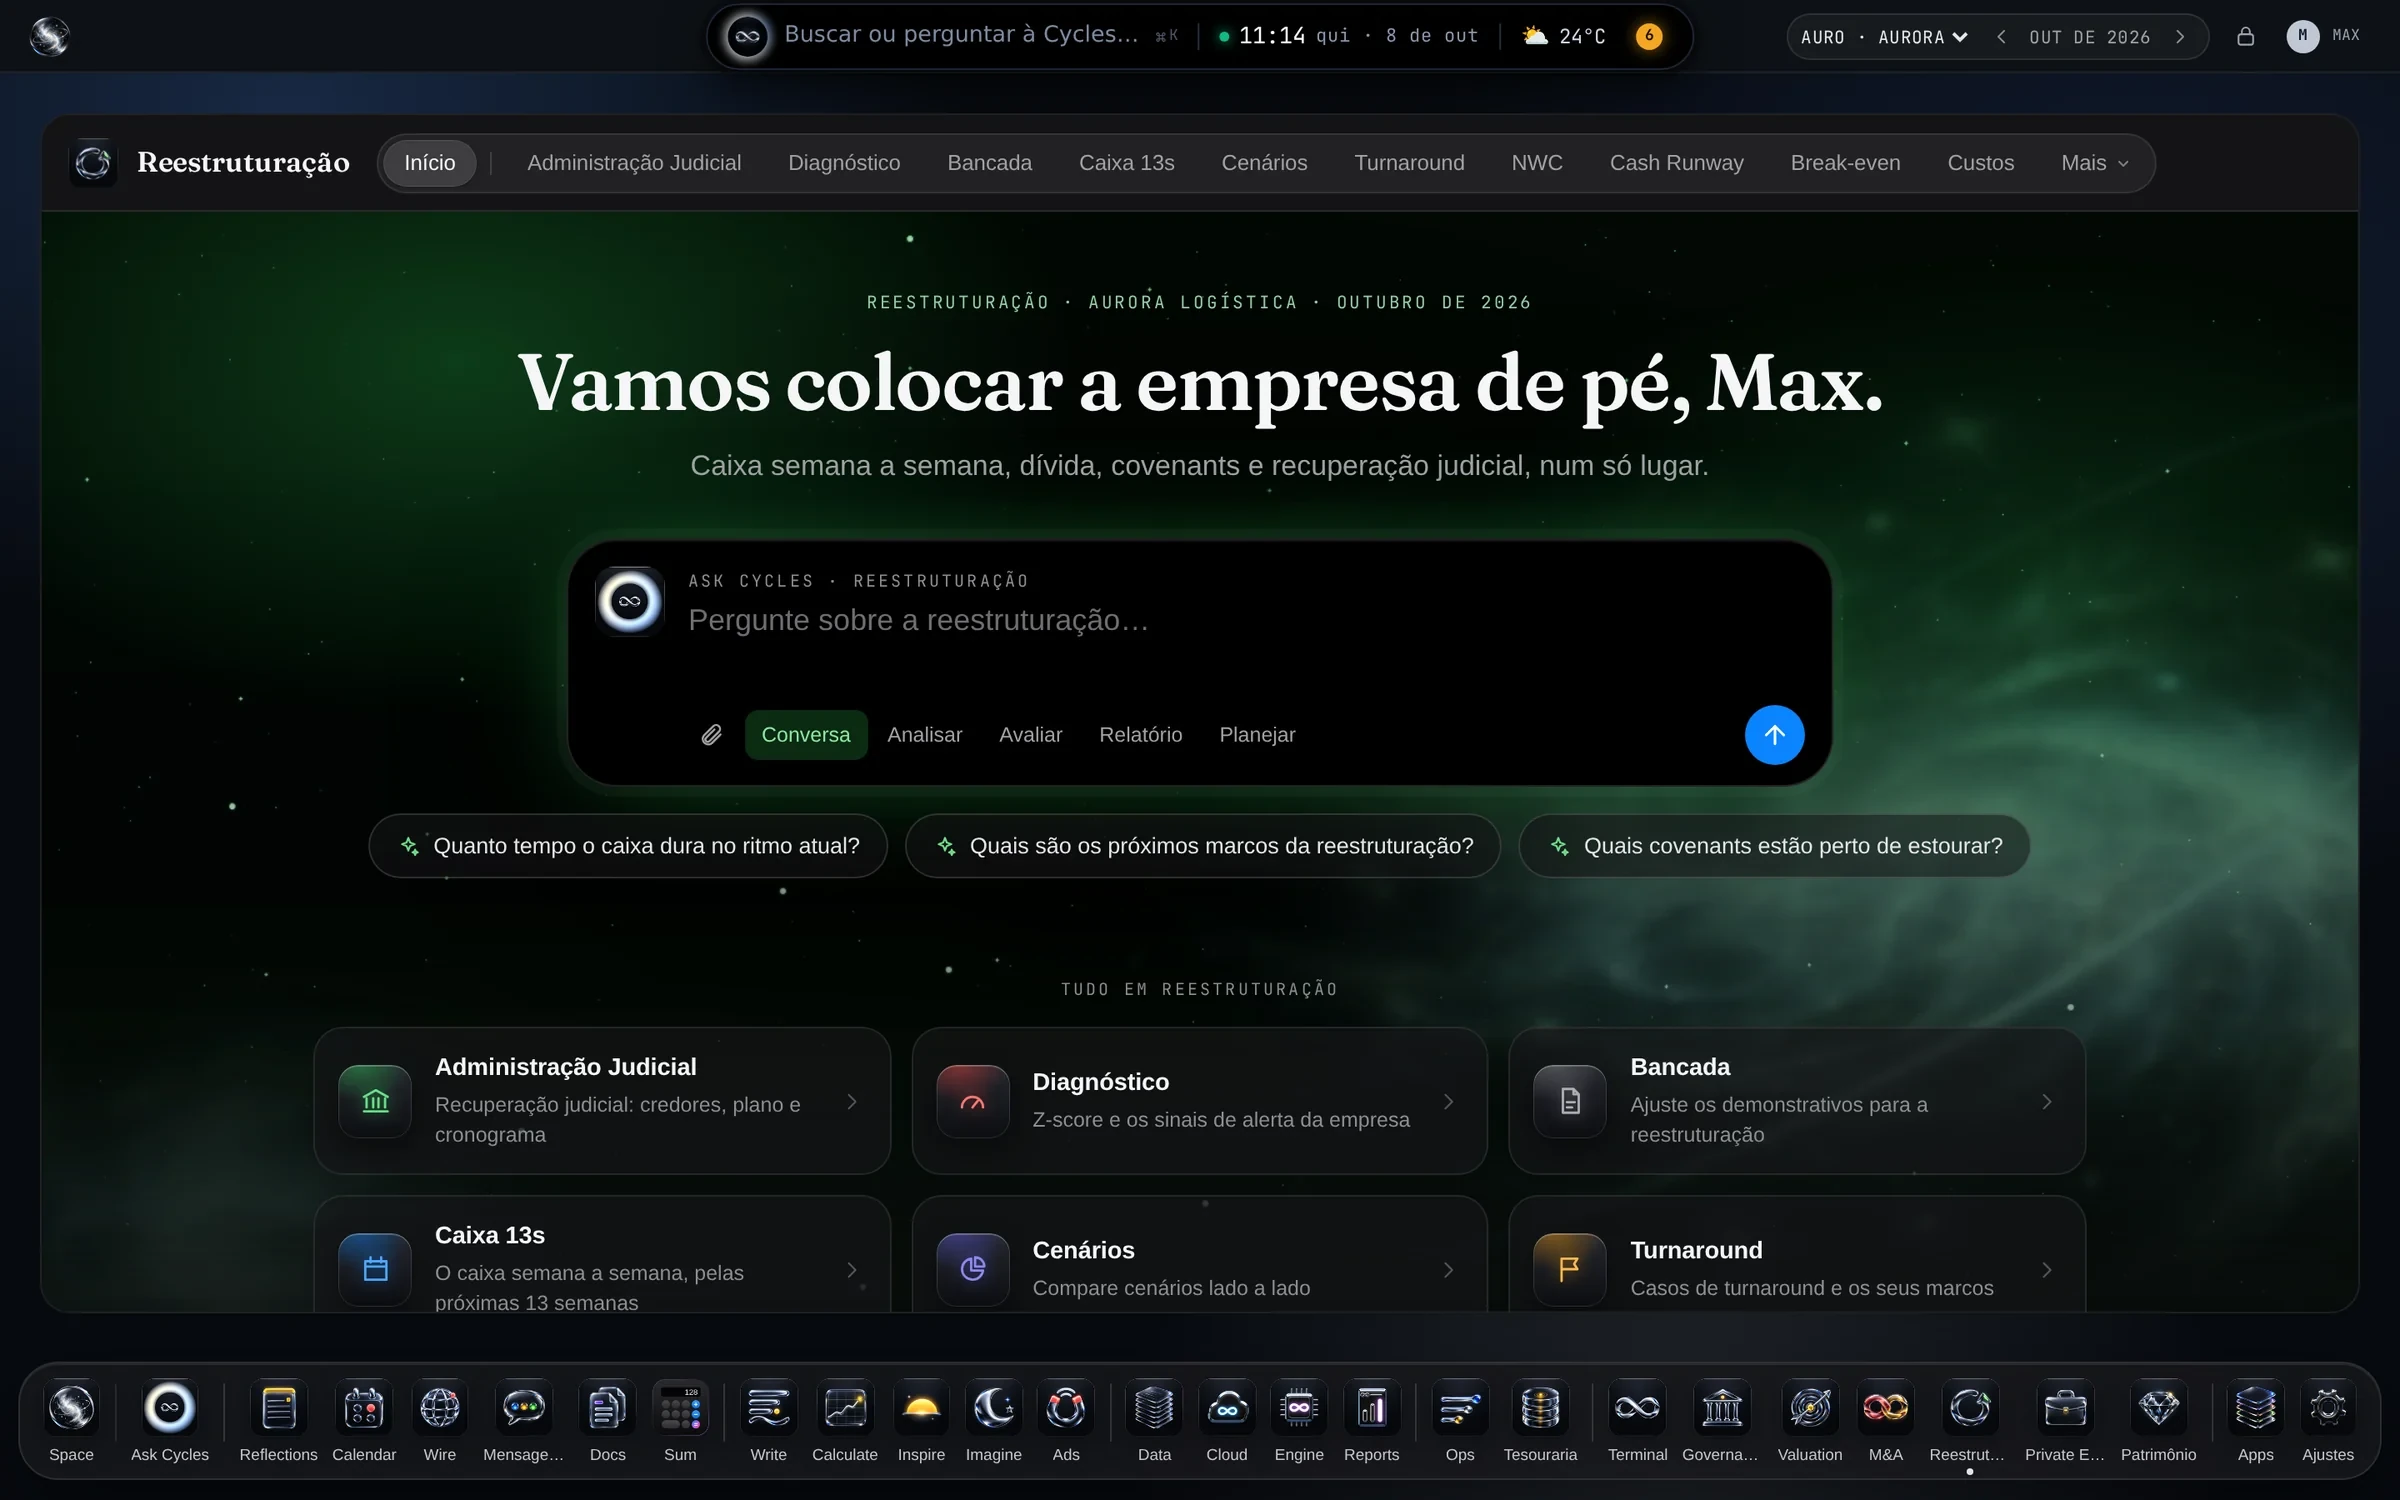Click the attachment paperclip icon

[711, 735]
